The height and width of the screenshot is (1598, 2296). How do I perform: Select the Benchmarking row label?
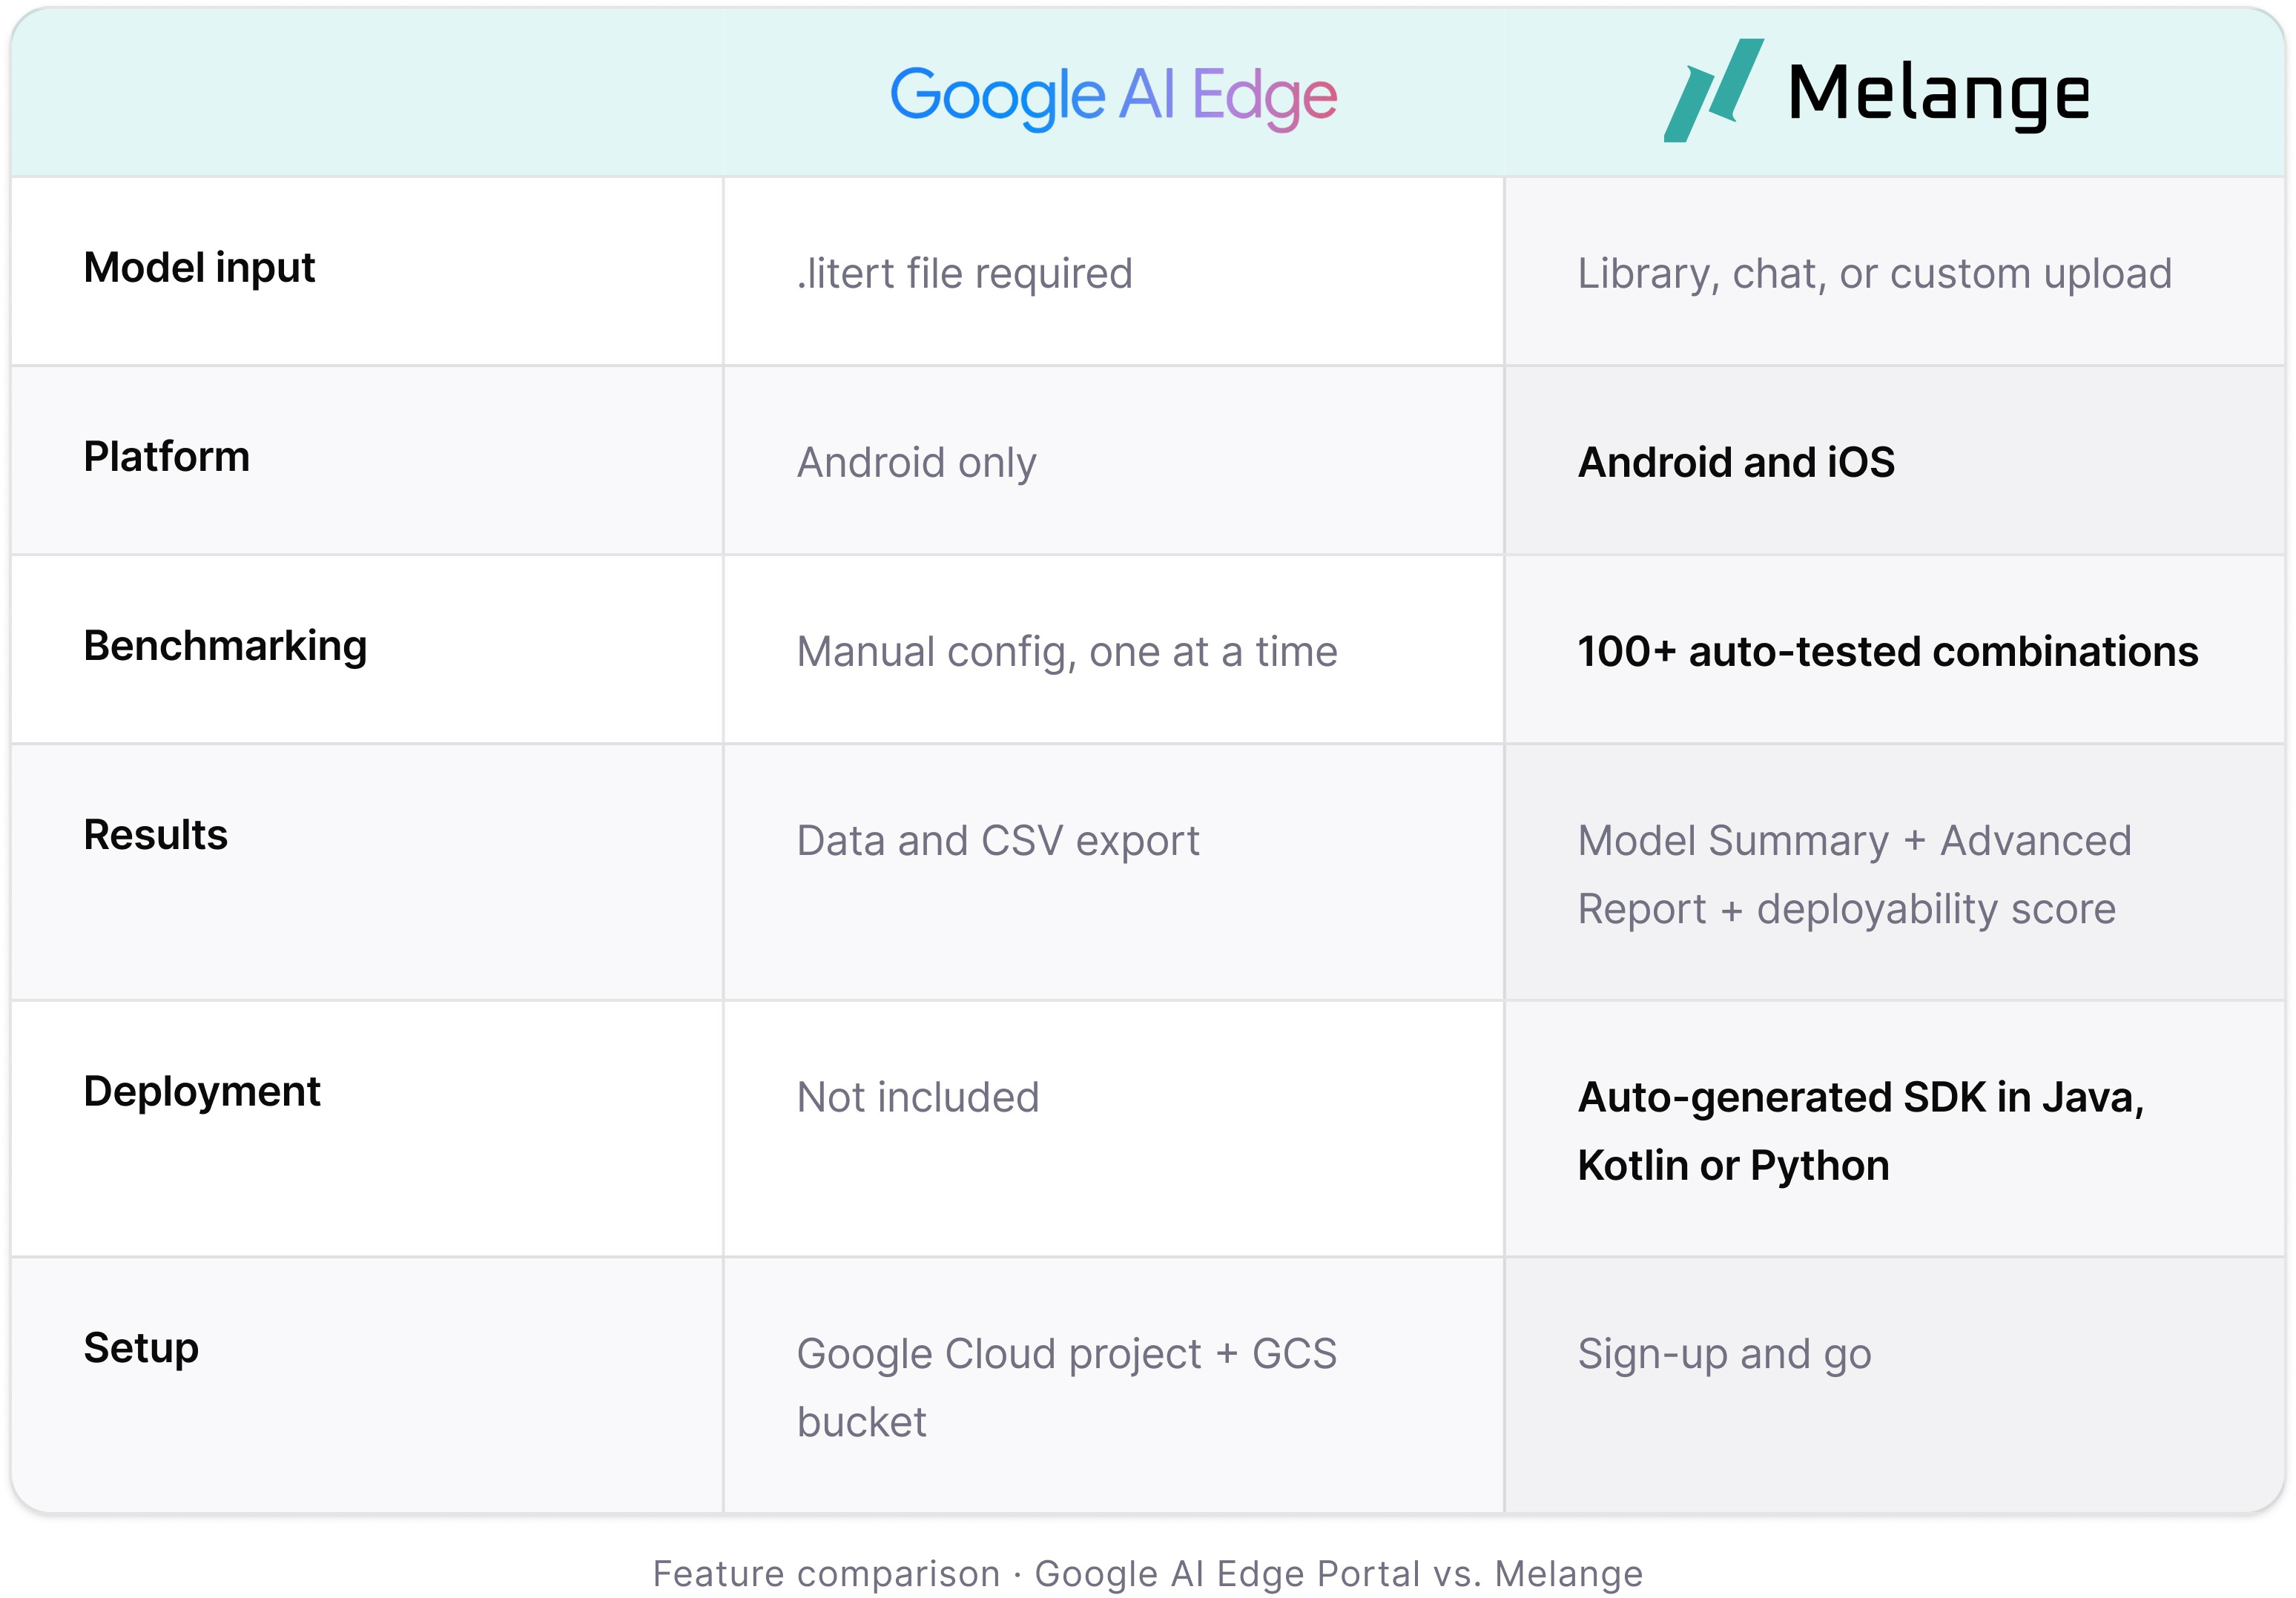pyautogui.click(x=225, y=647)
